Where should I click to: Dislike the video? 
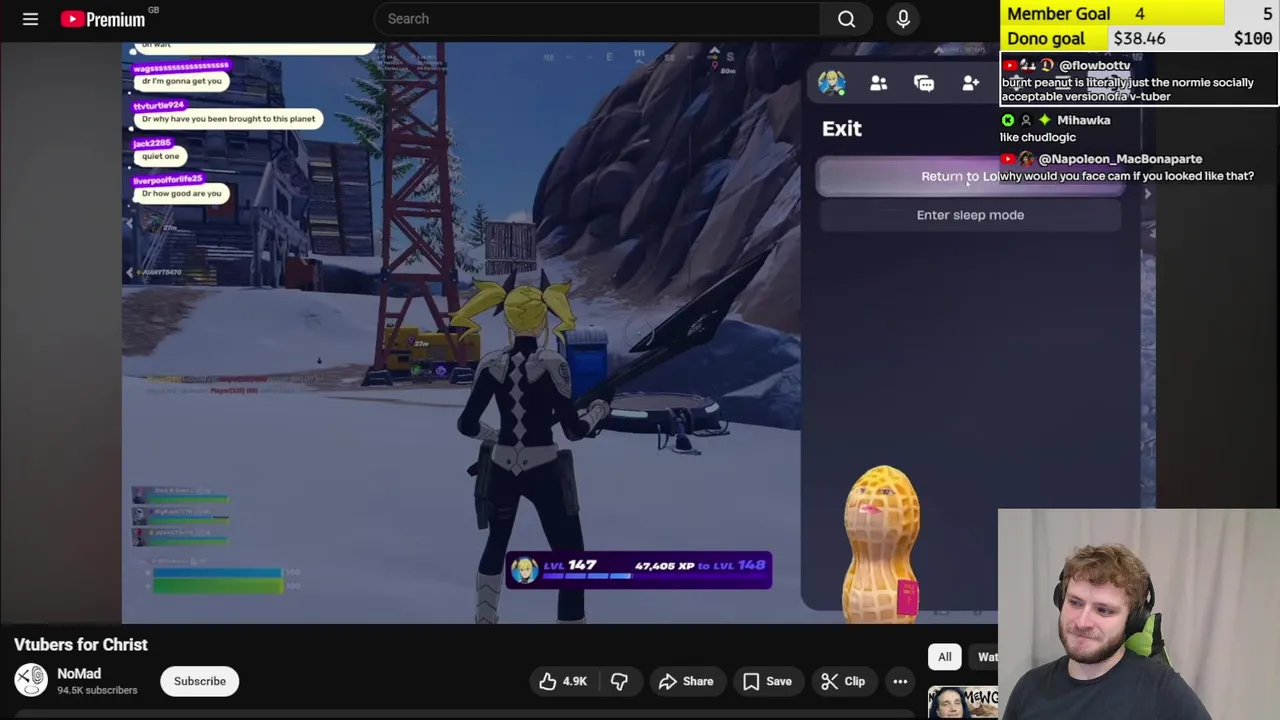pyautogui.click(x=620, y=681)
